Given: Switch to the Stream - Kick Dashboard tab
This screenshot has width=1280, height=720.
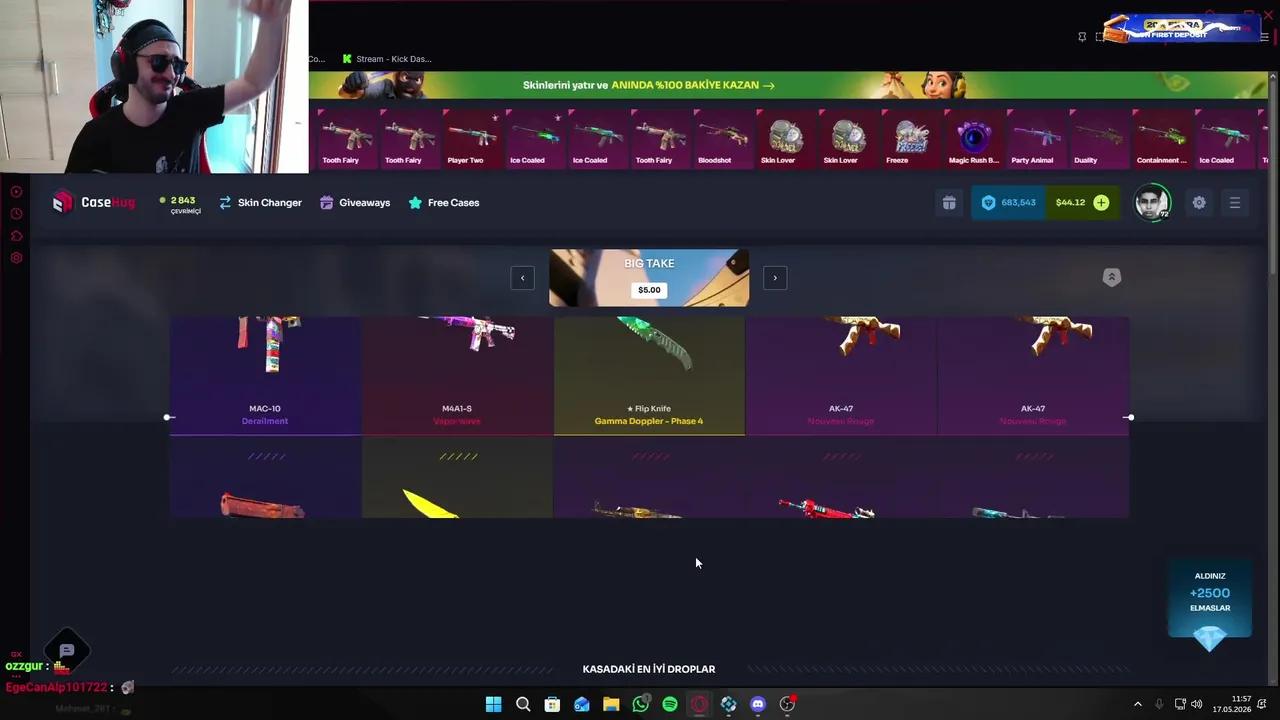Looking at the screenshot, I should tap(386, 59).
